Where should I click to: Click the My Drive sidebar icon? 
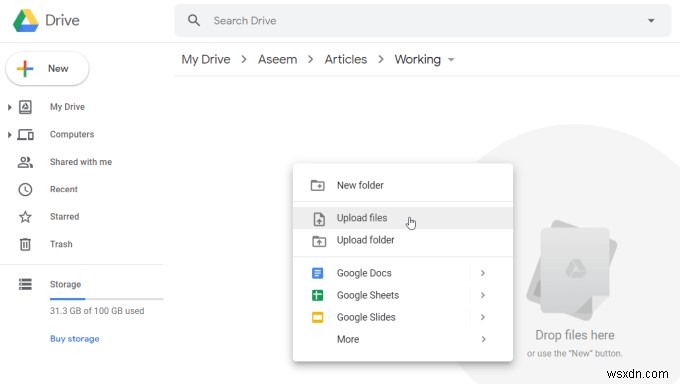tap(25, 107)
